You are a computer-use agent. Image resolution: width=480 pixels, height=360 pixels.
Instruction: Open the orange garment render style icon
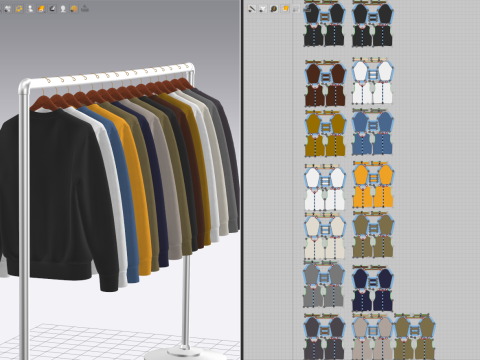(x=41, y=9)
